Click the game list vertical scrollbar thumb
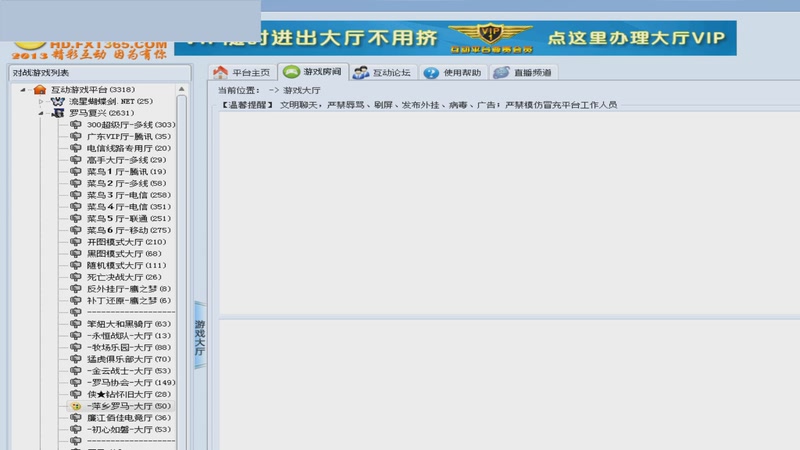The image size is (800, 450). pyautogui.click(x=182, y=270)
